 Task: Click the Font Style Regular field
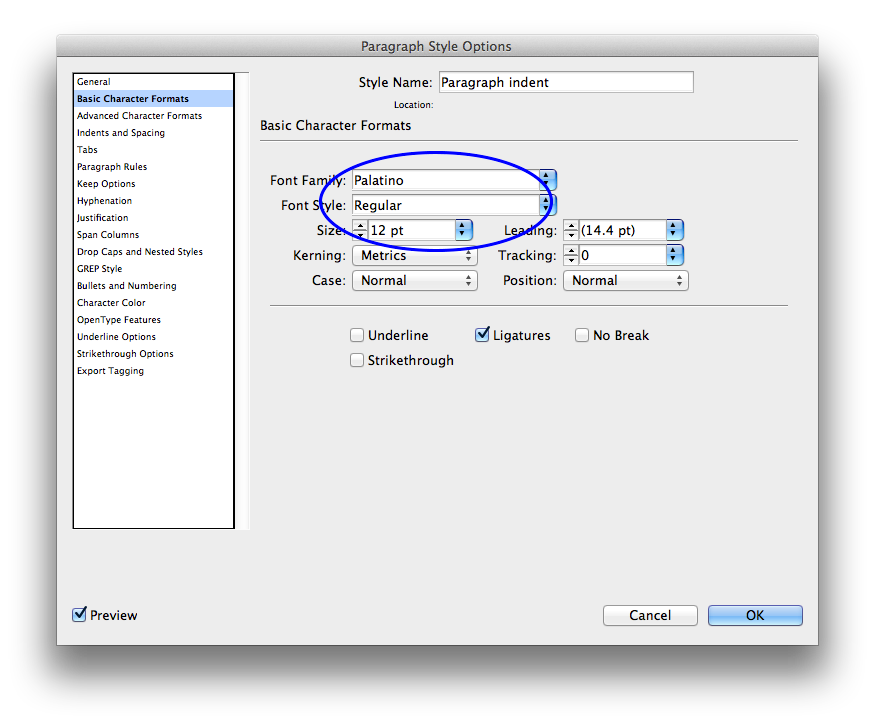pos(446,205)
